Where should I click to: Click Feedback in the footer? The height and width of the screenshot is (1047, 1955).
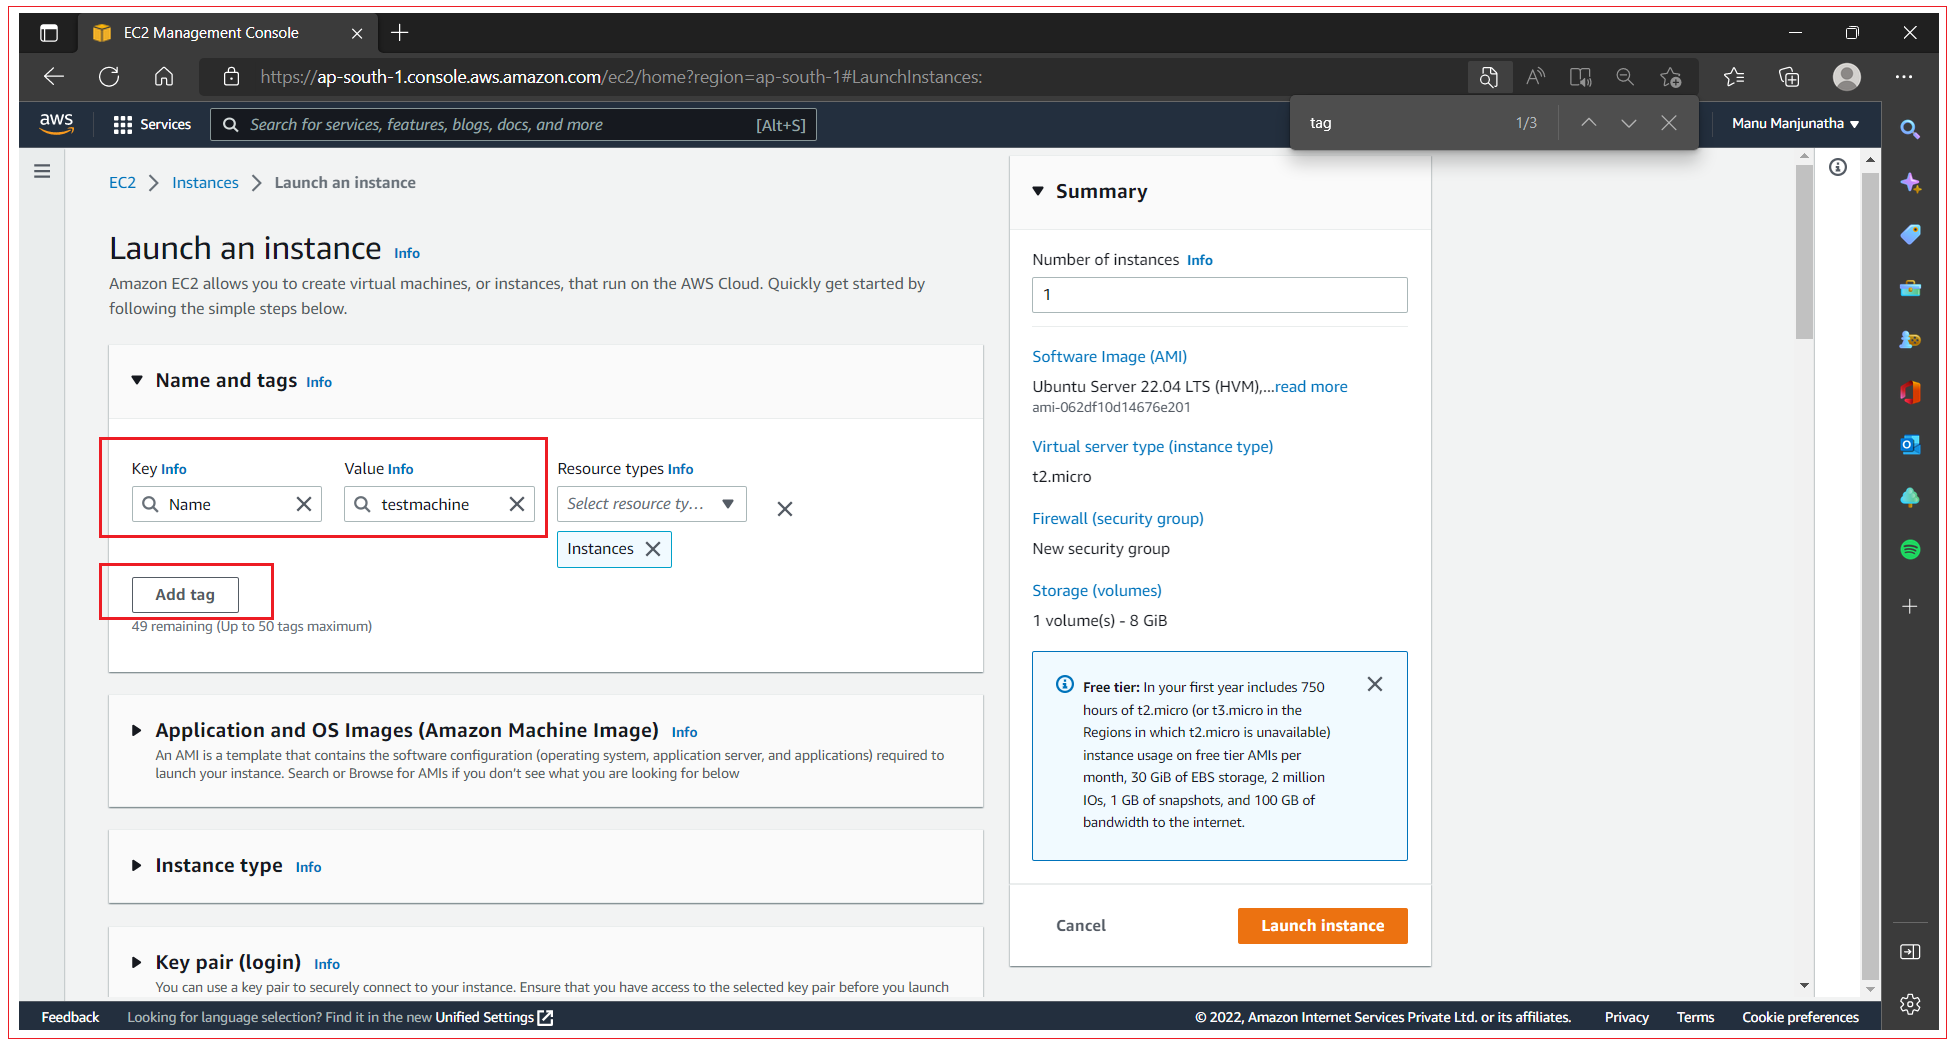click(x=70, y=1017)
